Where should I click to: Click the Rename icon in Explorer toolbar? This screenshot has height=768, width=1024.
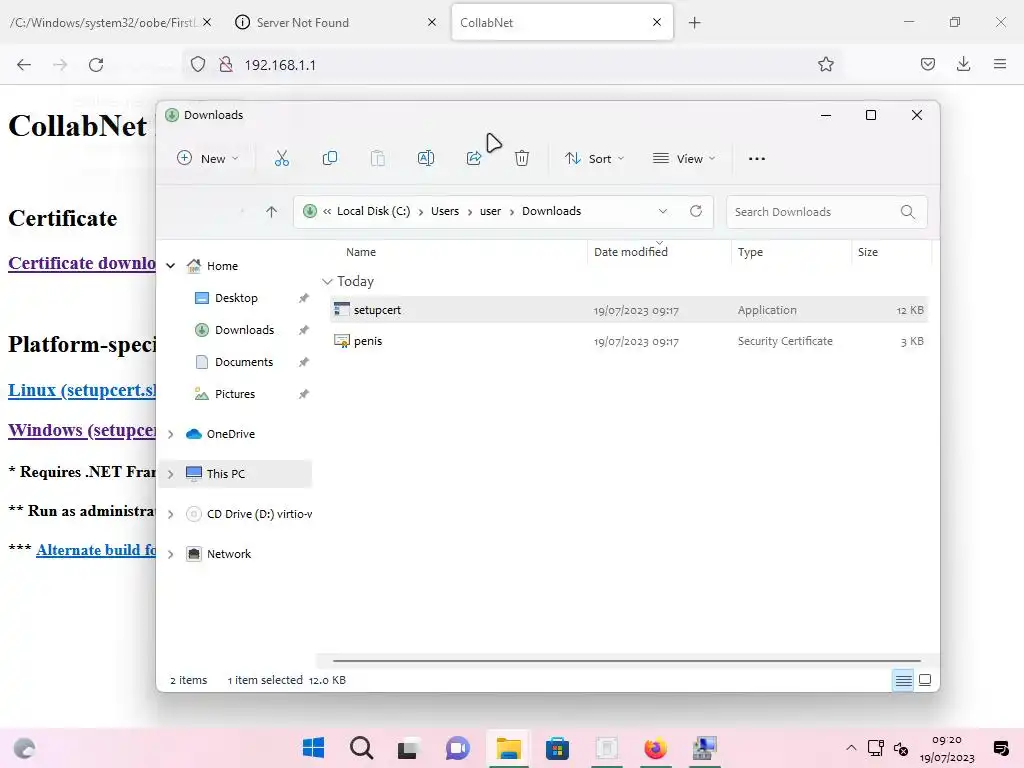426,158
